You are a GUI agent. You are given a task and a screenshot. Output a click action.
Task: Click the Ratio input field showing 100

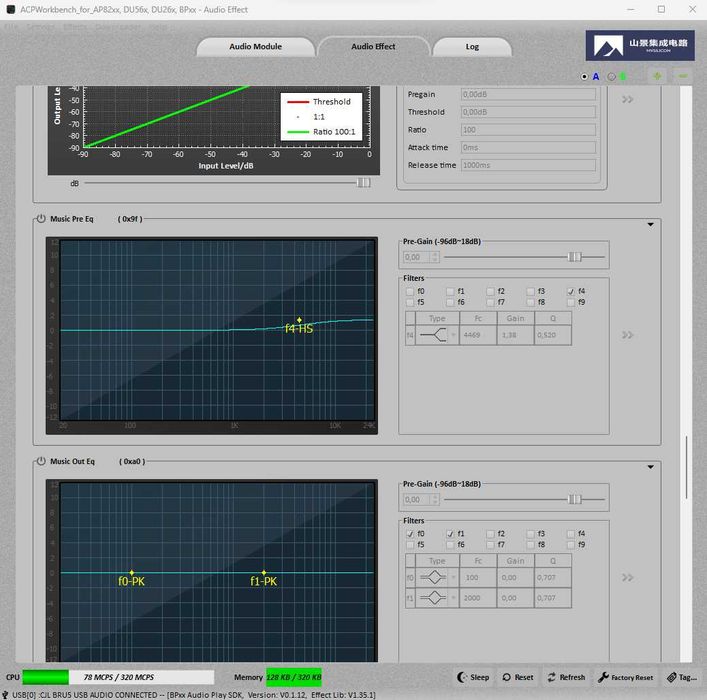[x=528, y=130]
